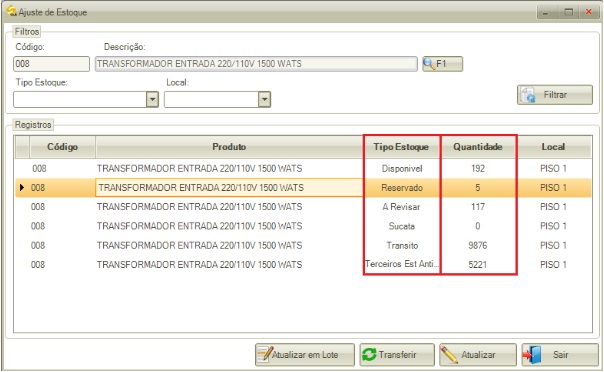This screenshot has width=604, height=372.
Task: Select the A Revisar stock type cell
Action: point(402,207)
